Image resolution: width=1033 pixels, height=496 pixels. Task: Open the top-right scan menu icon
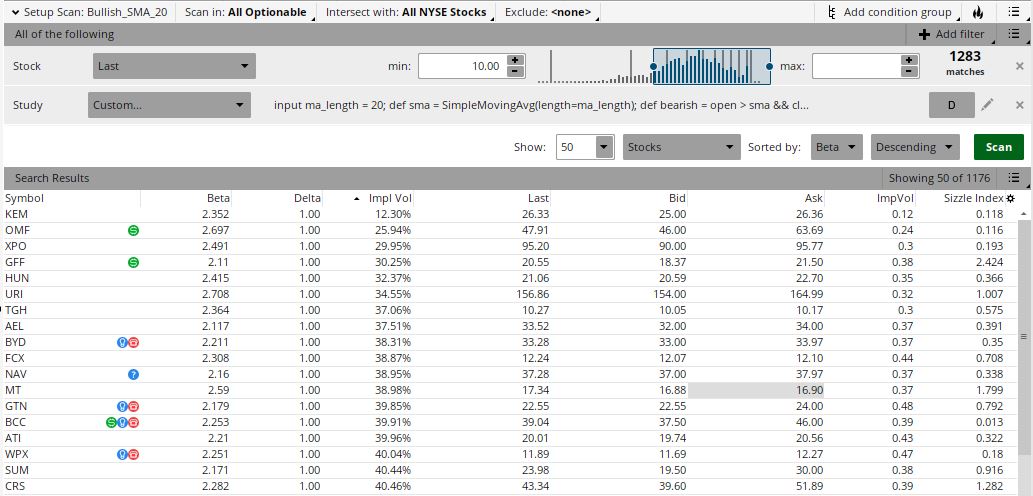(1014, 12)
